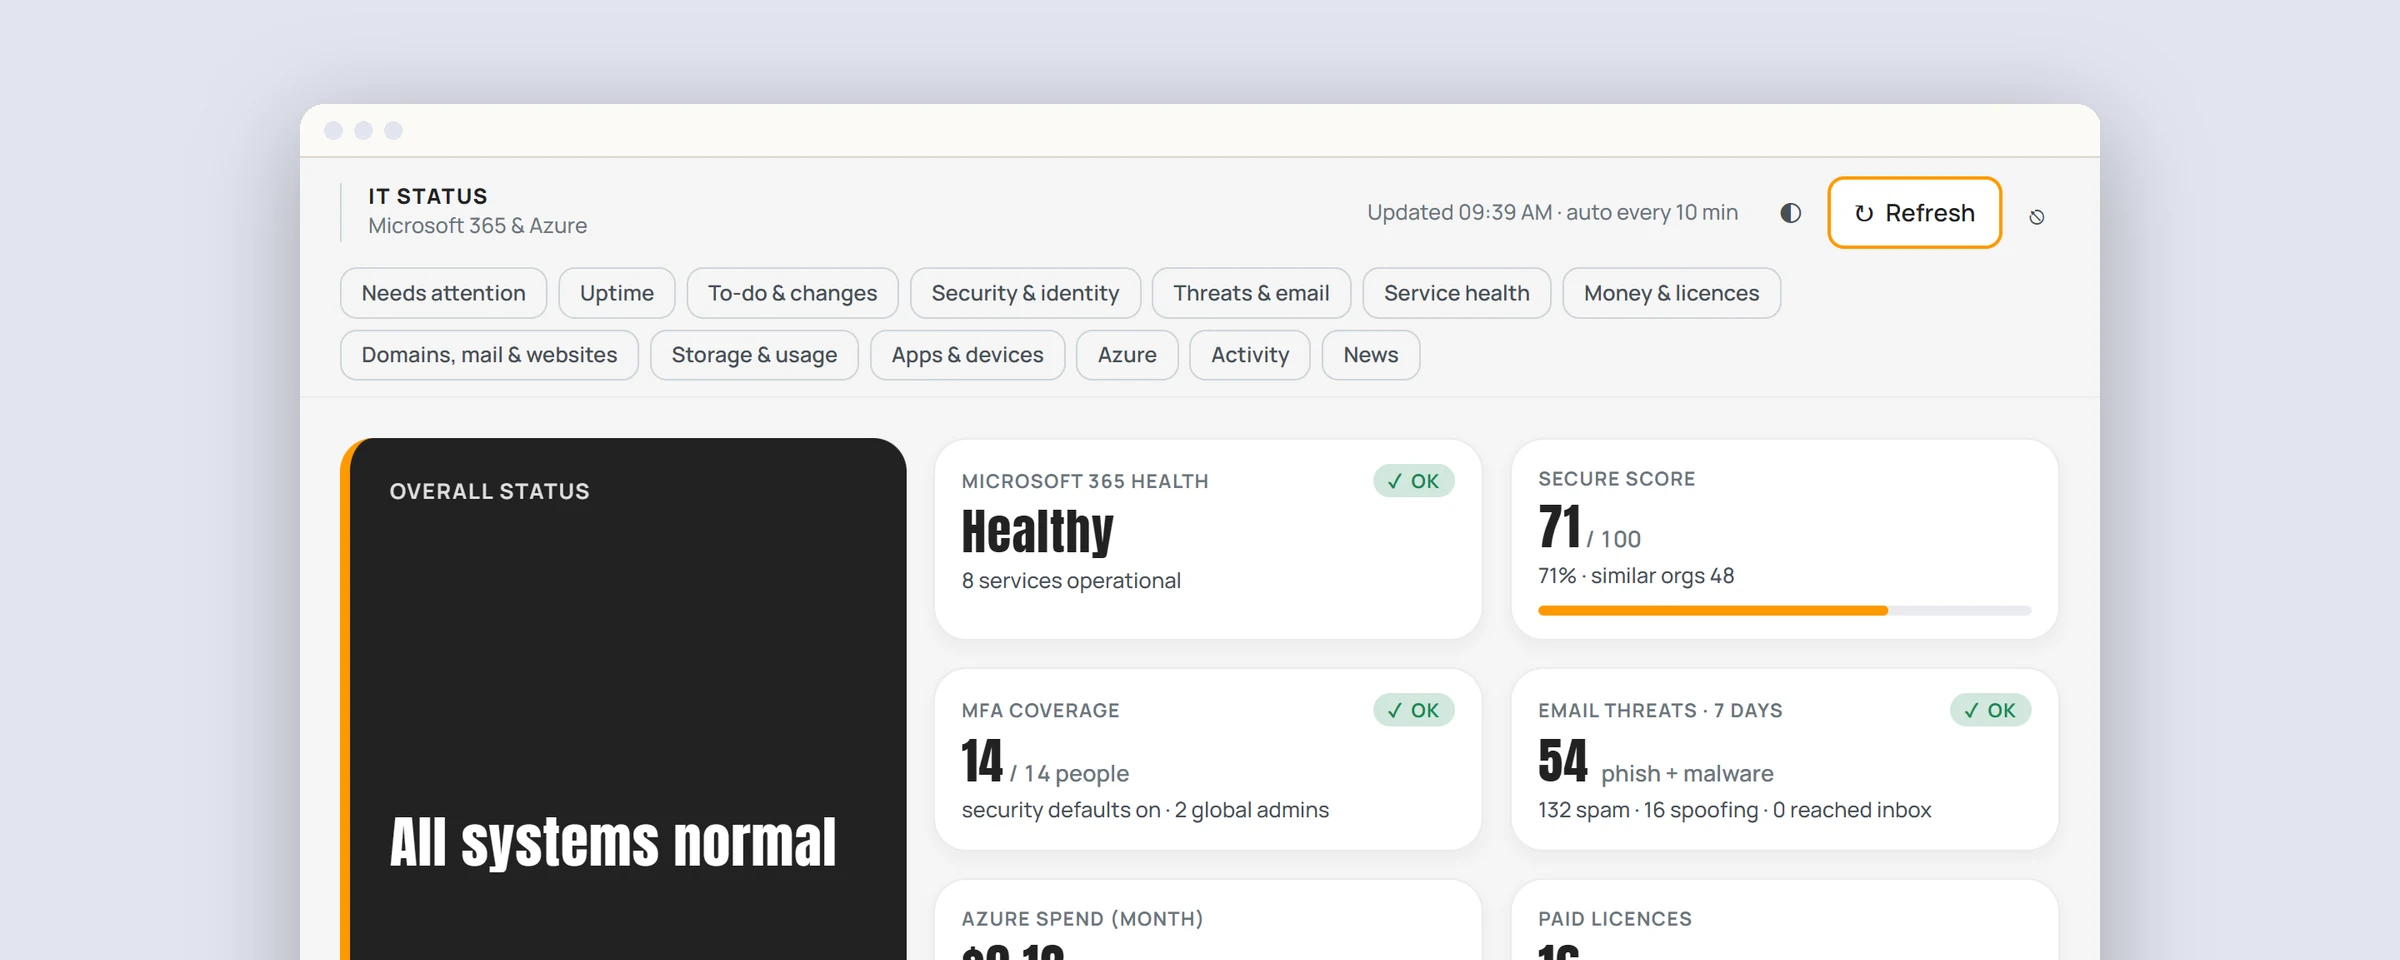Image resolution: width=2400 pixels, height=960 pixels.
Task: Jump to the Uptime section
Action: (617, 293)
